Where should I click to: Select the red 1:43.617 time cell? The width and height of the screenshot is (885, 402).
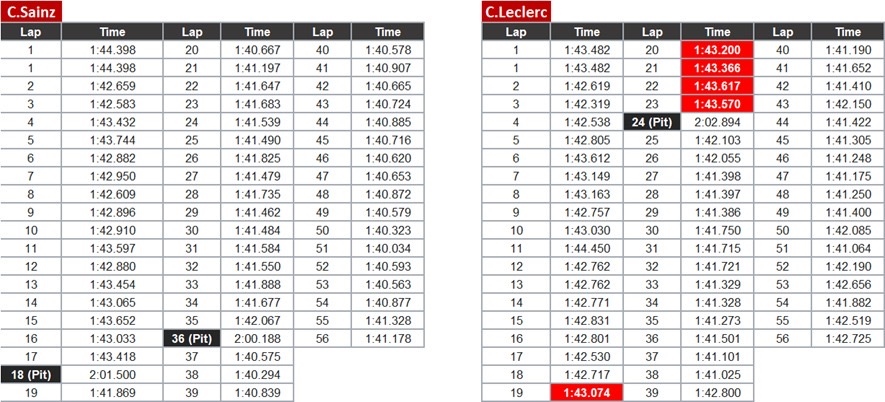(x=716, y=86)
